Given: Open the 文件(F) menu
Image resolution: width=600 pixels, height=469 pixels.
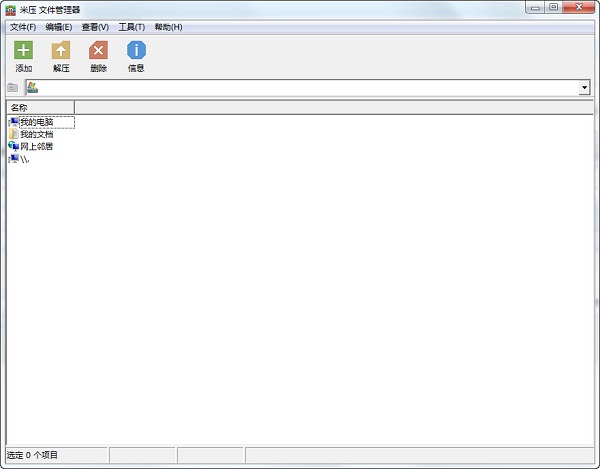Looking at the screenshot, I should (x=23, y=27).
